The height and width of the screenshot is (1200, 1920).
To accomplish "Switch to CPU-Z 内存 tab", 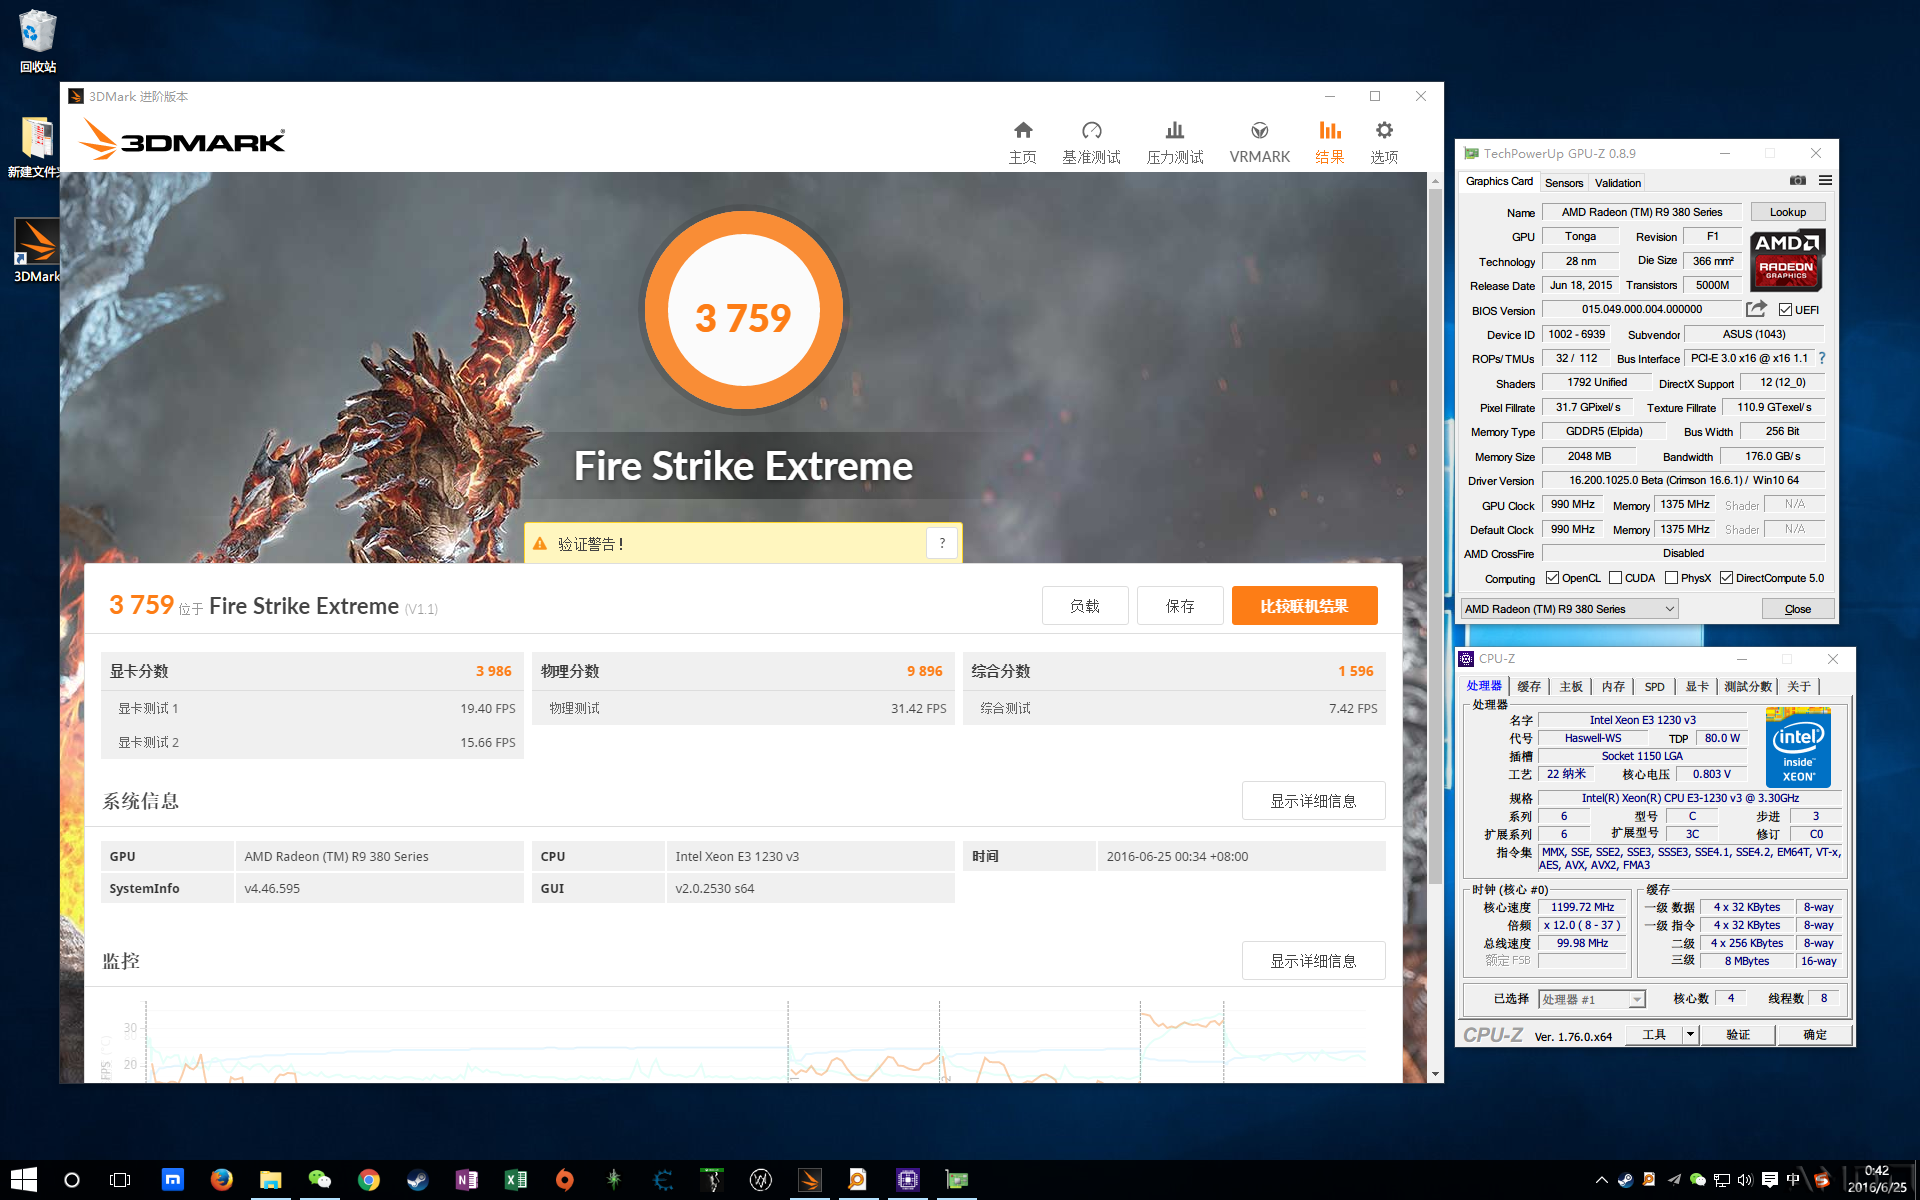I will pyautogui.click(x=1613, y=687).
